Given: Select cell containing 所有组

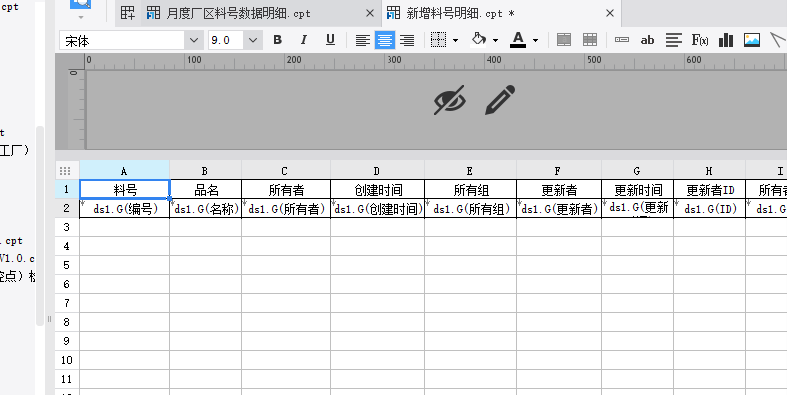Looking at the screenshot, I should click(x=470, y=190).
